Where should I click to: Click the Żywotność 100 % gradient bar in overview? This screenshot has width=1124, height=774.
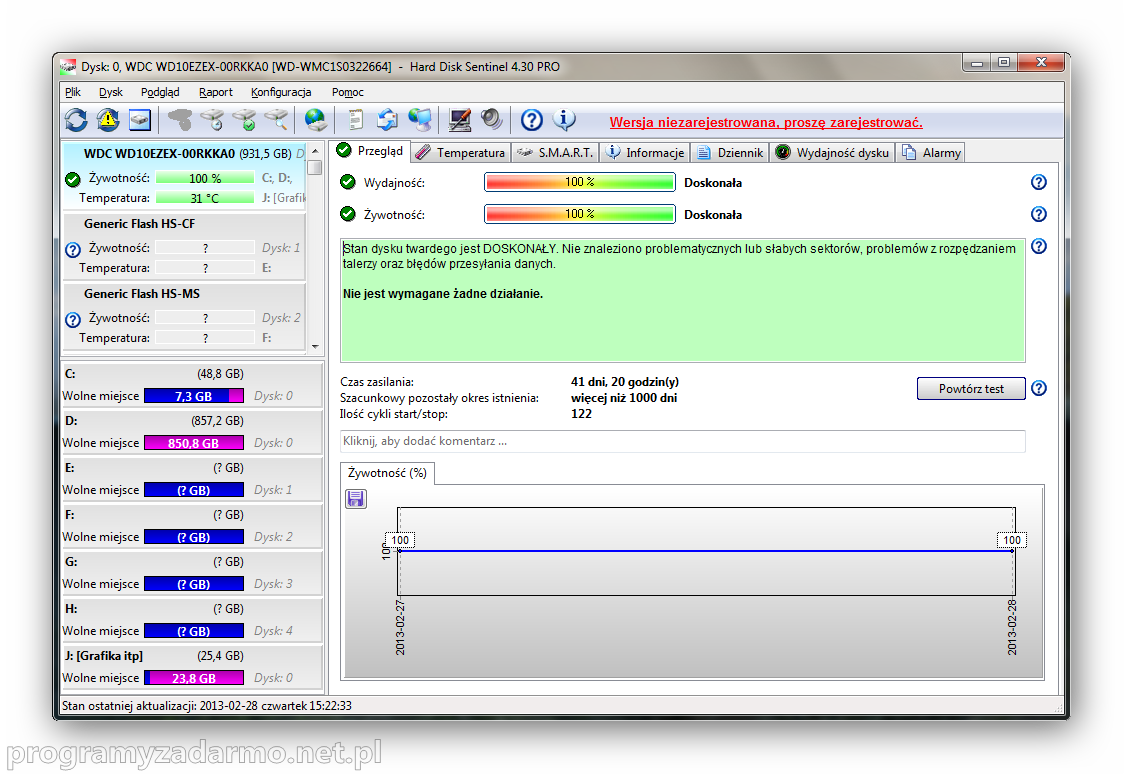pos(580,214)
